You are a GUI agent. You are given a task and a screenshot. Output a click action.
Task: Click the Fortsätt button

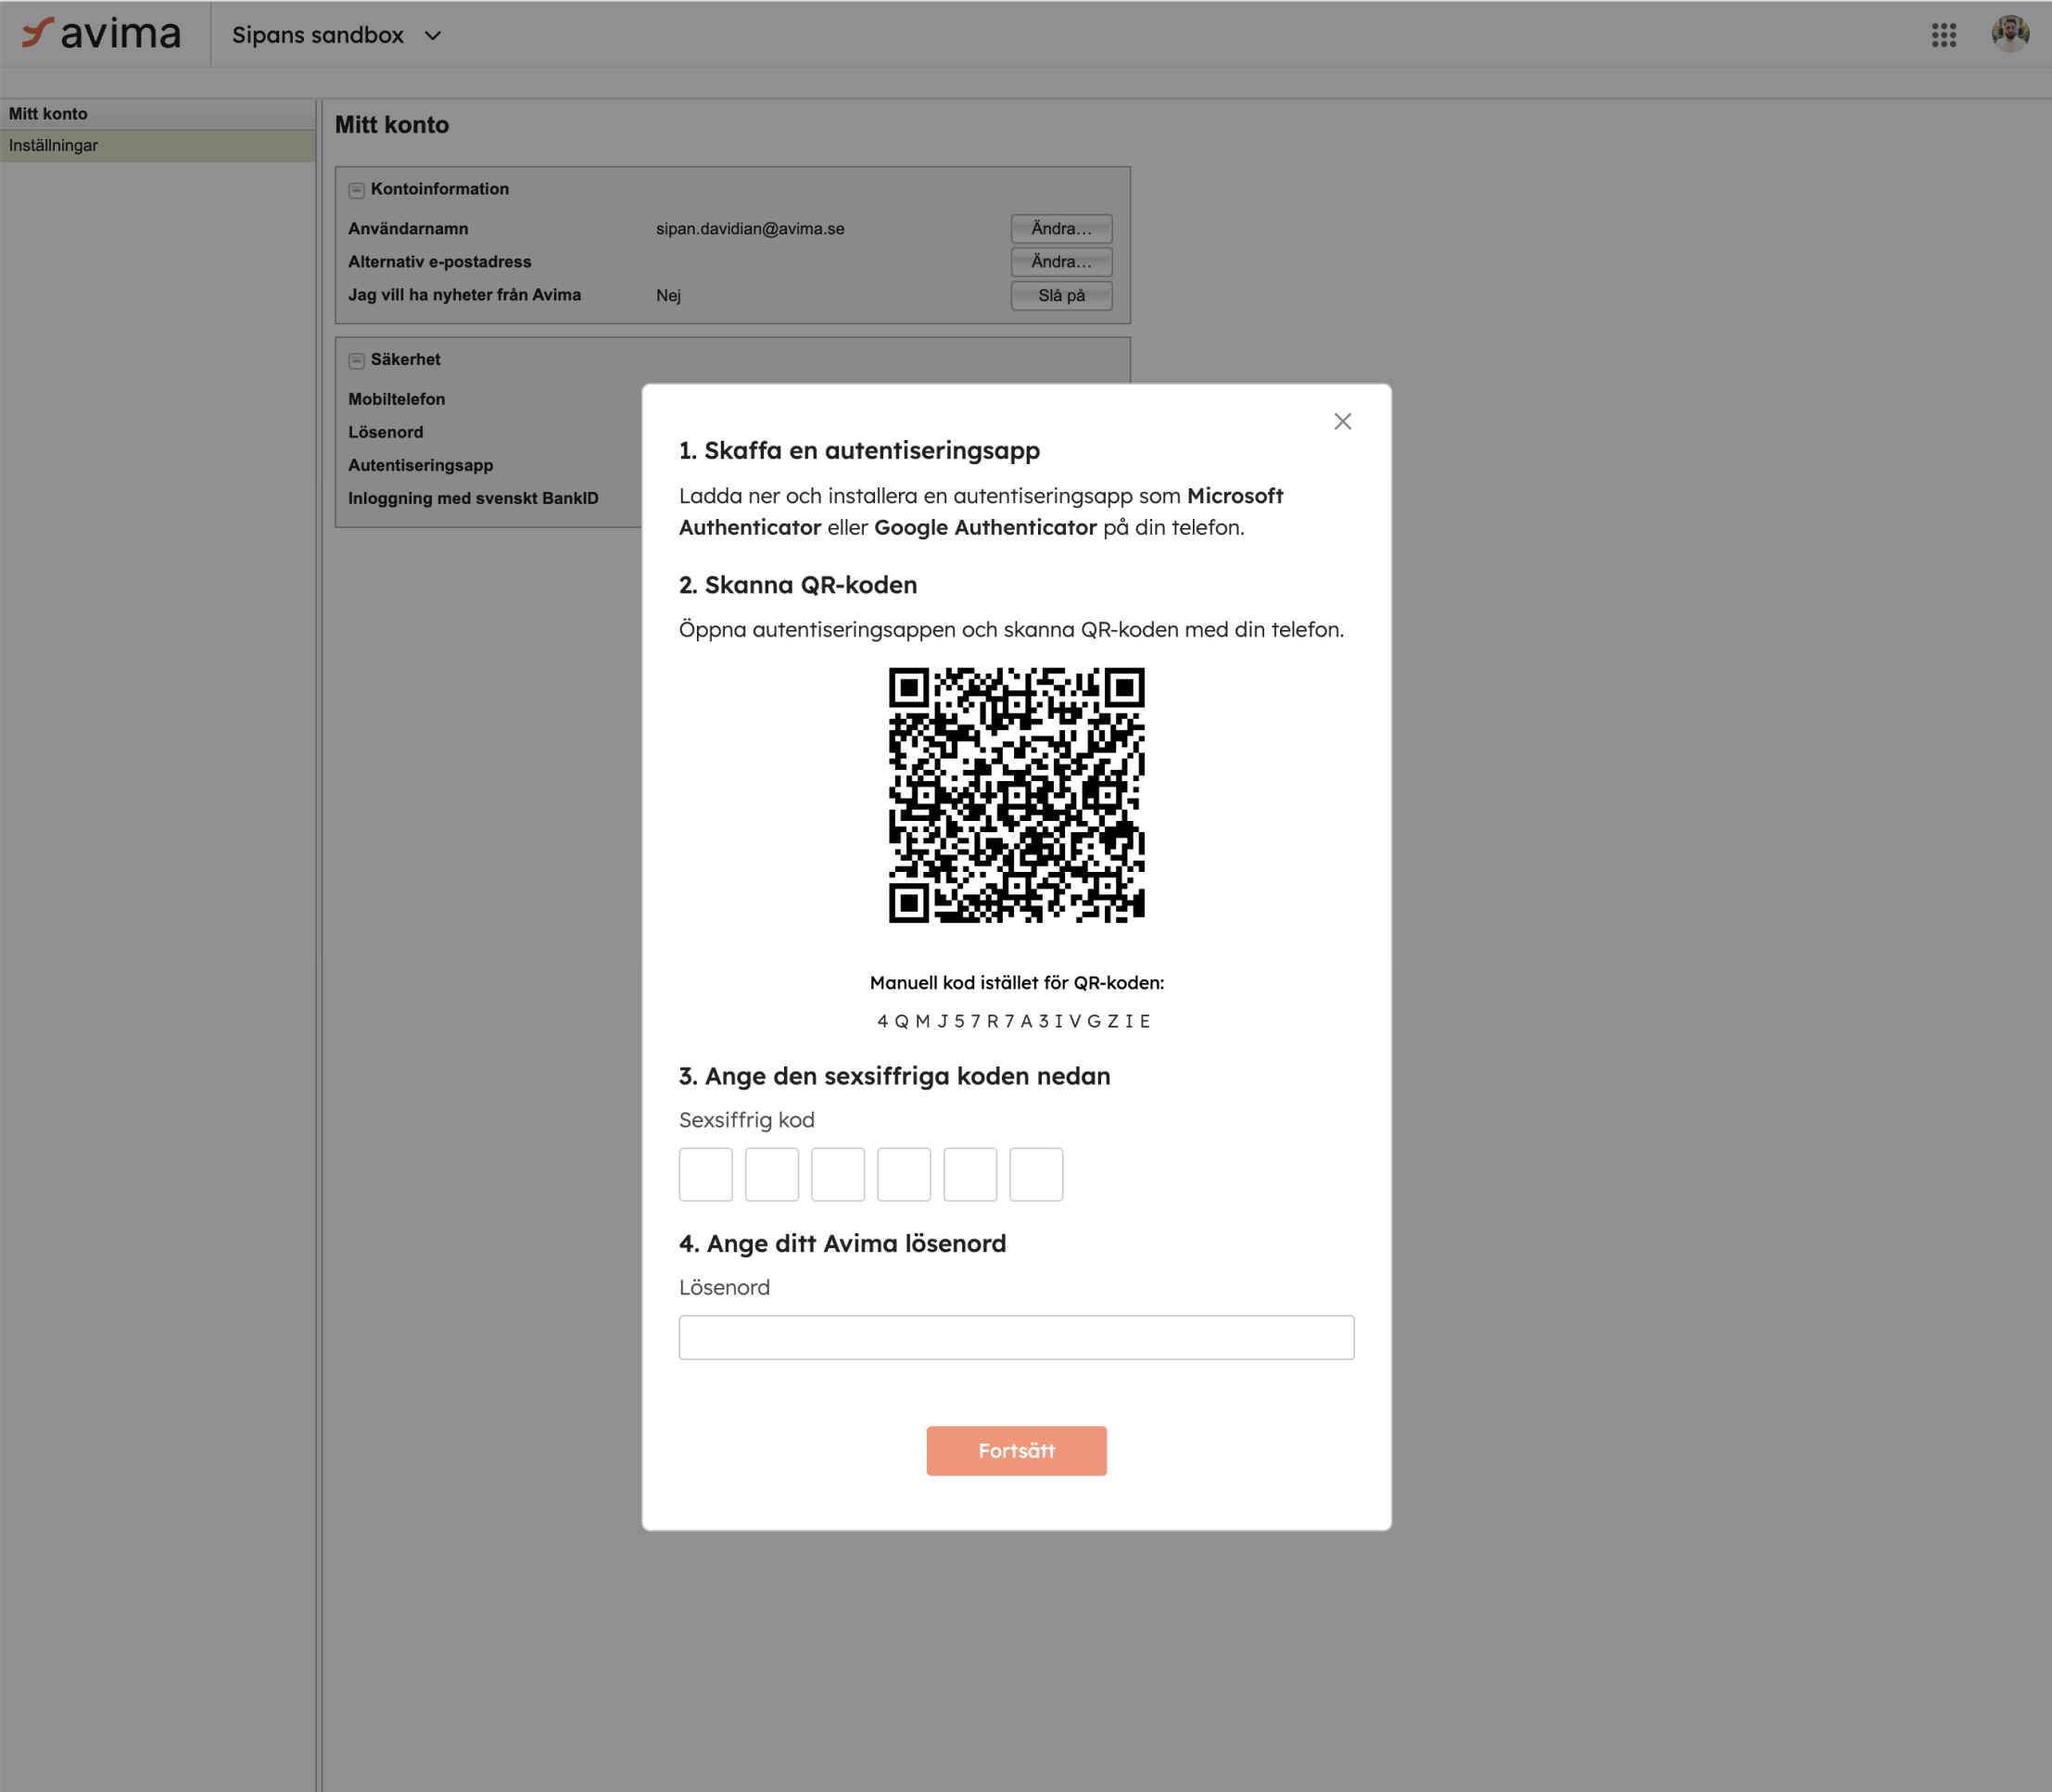pyautogui.click(x=1016, y=1450)
